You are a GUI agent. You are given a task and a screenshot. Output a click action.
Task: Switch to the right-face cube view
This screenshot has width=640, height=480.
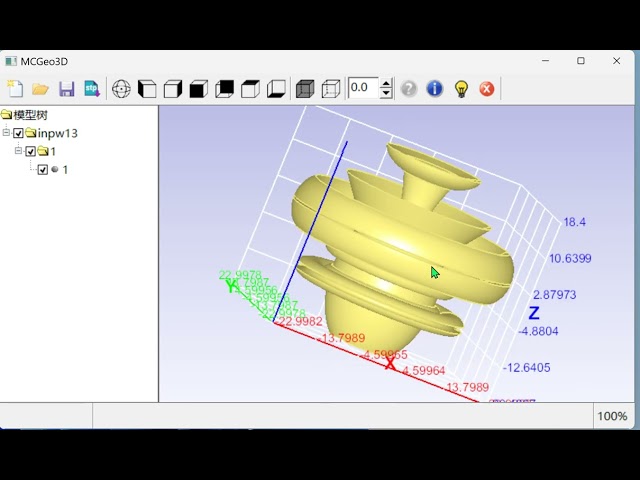173,89
